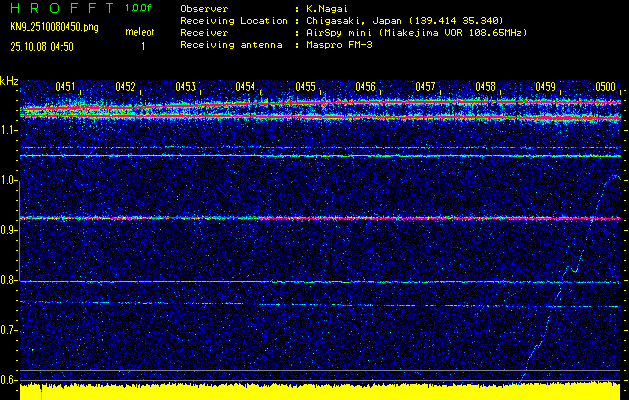629x400 pixels.
Task: Select the 1.0 frequency axis label
Action: 9,180
